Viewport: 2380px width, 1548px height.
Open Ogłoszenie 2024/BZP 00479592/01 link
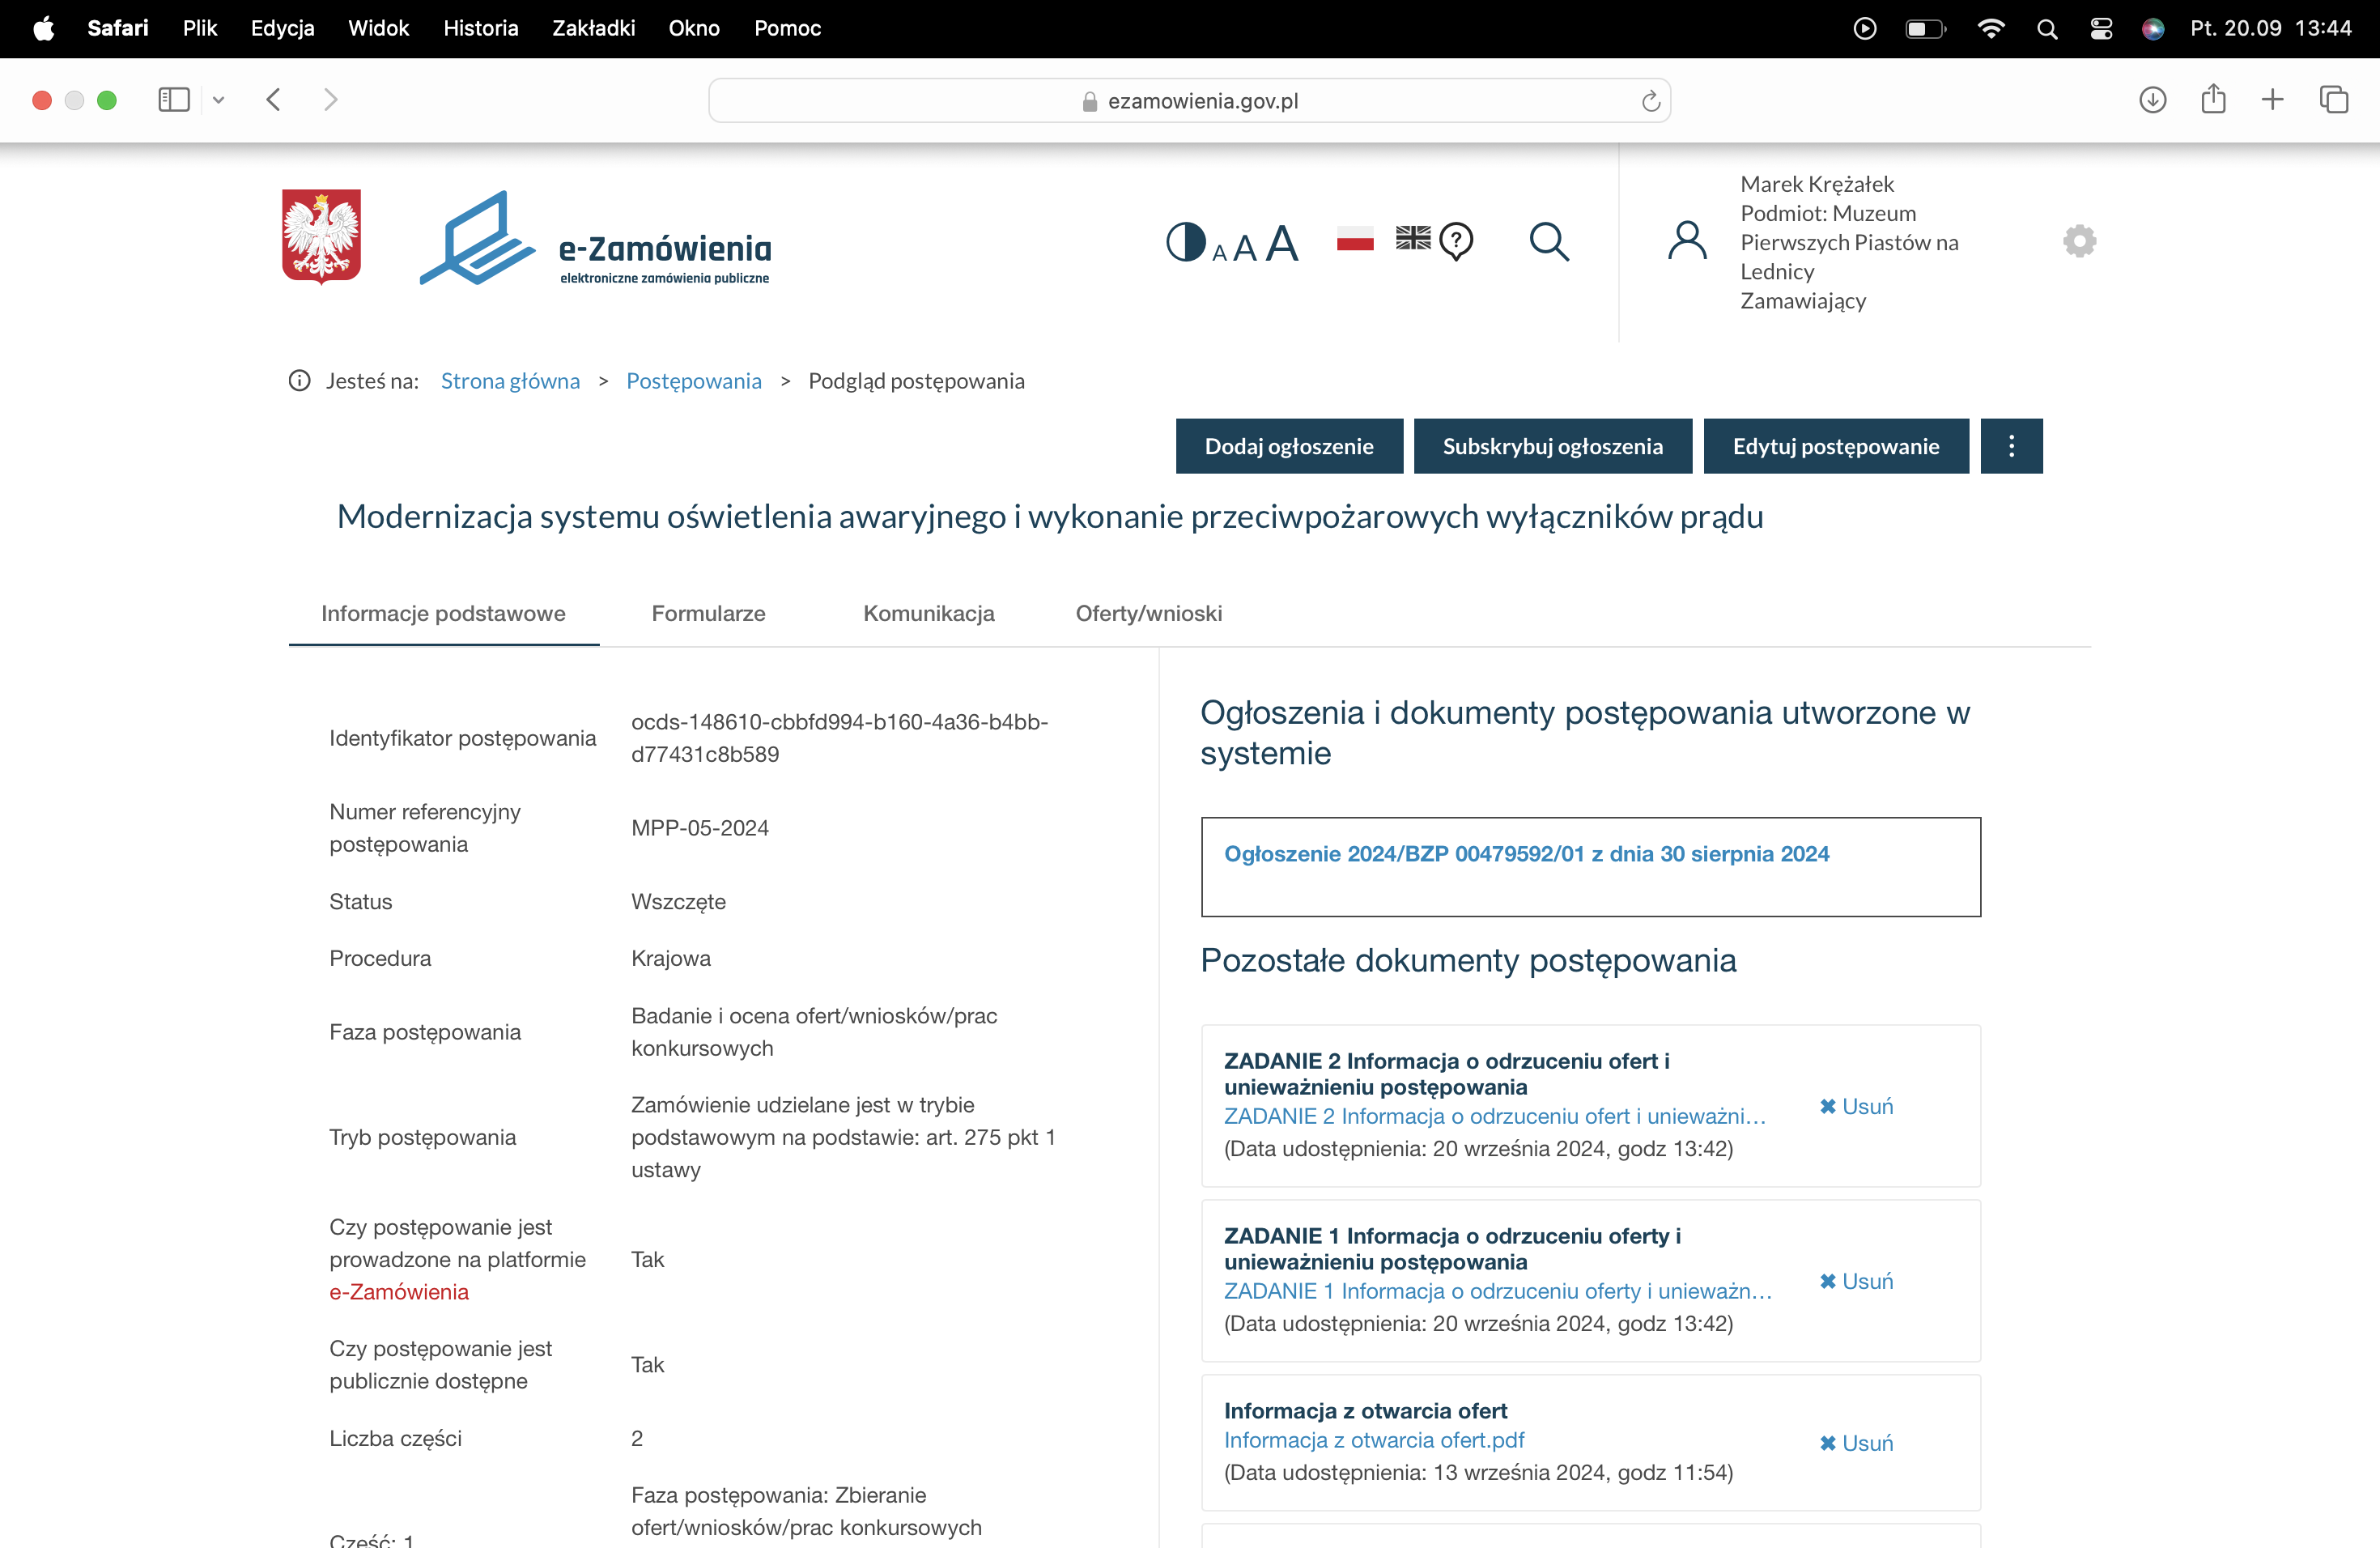pyautogui.click(x=1526, y=853)
